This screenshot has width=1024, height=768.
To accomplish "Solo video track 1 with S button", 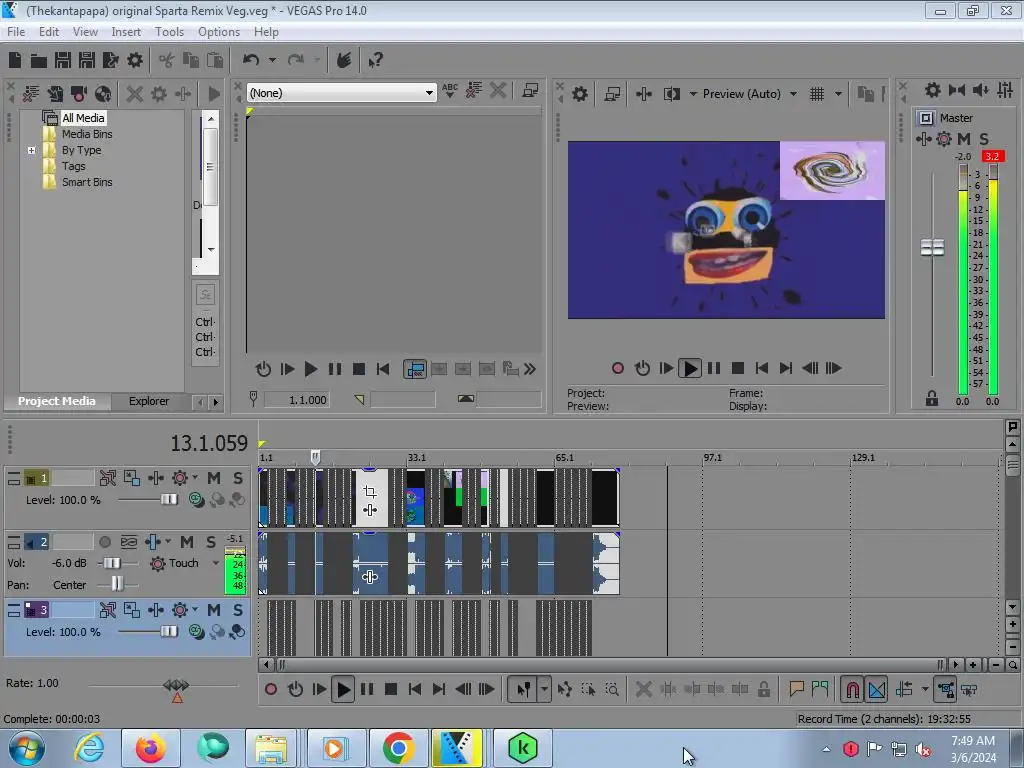I will tap(238, 478).
